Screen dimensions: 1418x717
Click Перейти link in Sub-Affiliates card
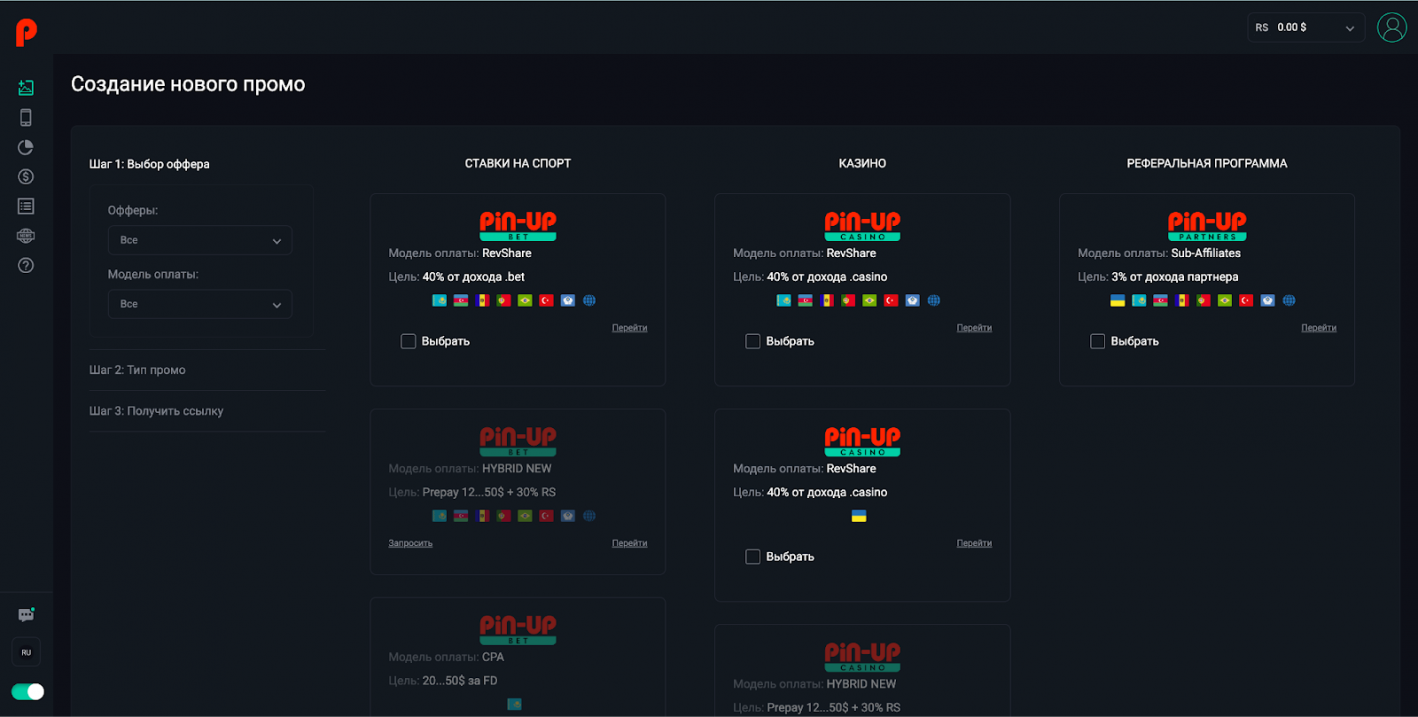pos(1319,328)
